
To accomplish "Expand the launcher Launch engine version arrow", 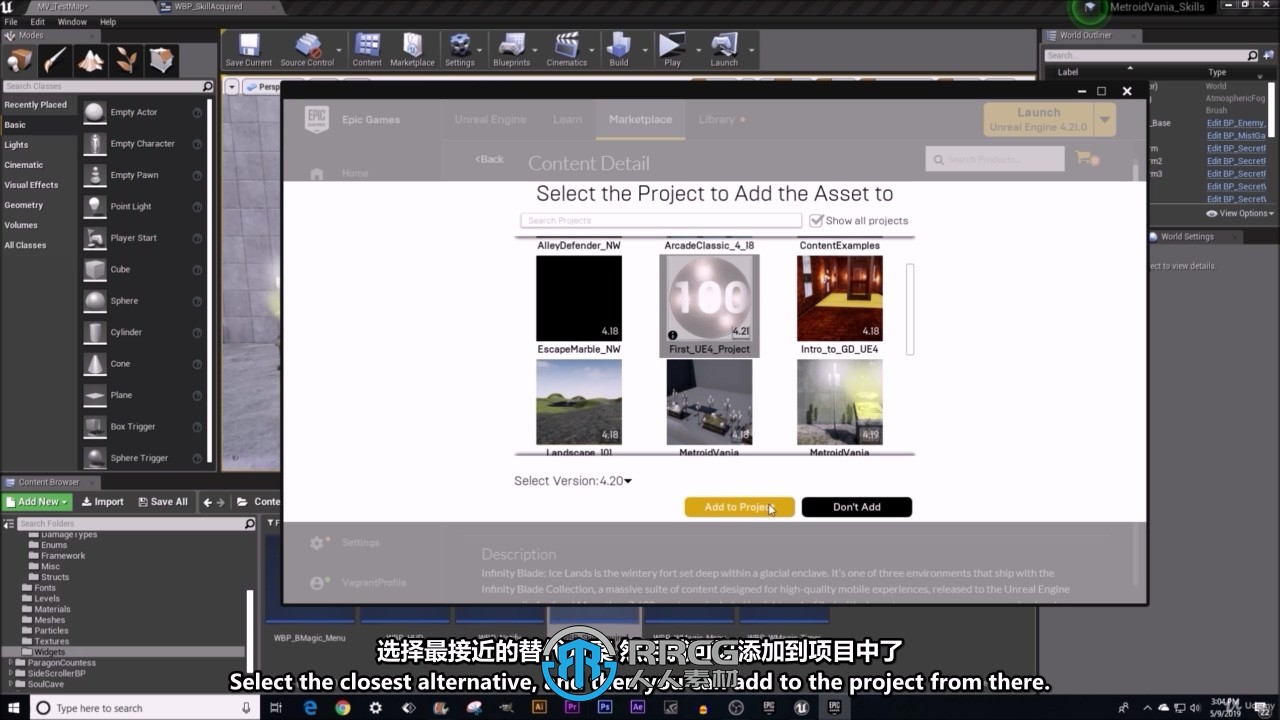I will pos(1105,120).
